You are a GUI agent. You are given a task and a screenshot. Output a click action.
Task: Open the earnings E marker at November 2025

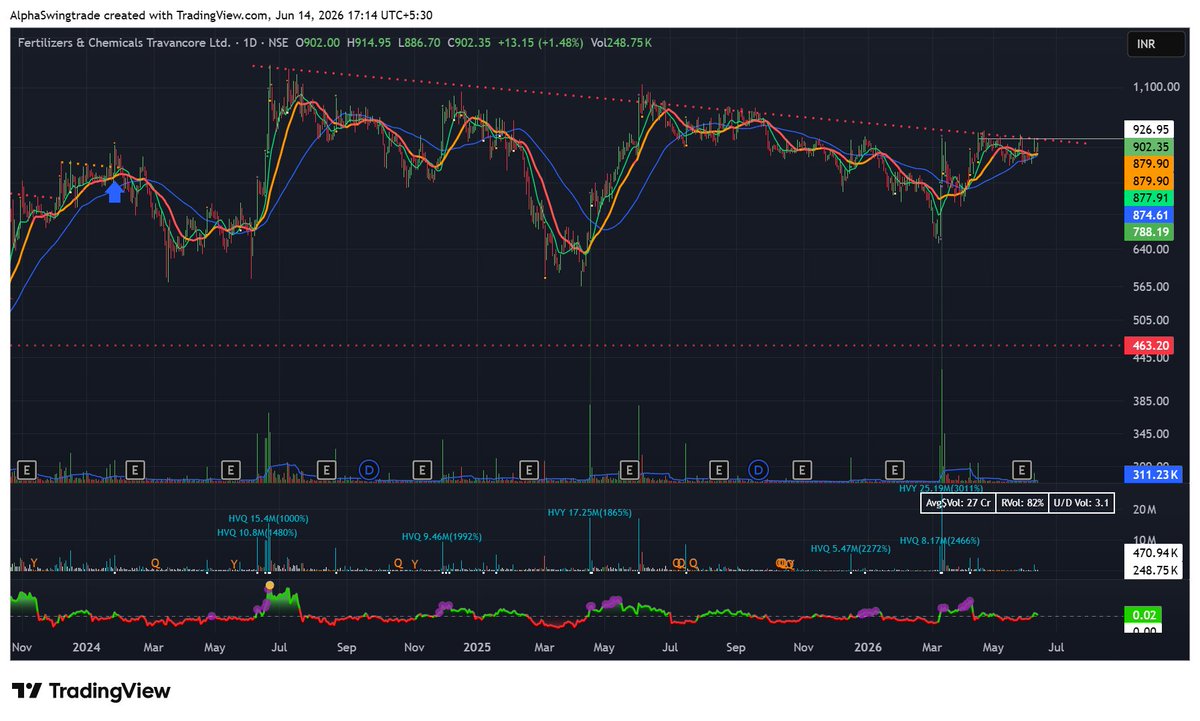coord(800,468)
